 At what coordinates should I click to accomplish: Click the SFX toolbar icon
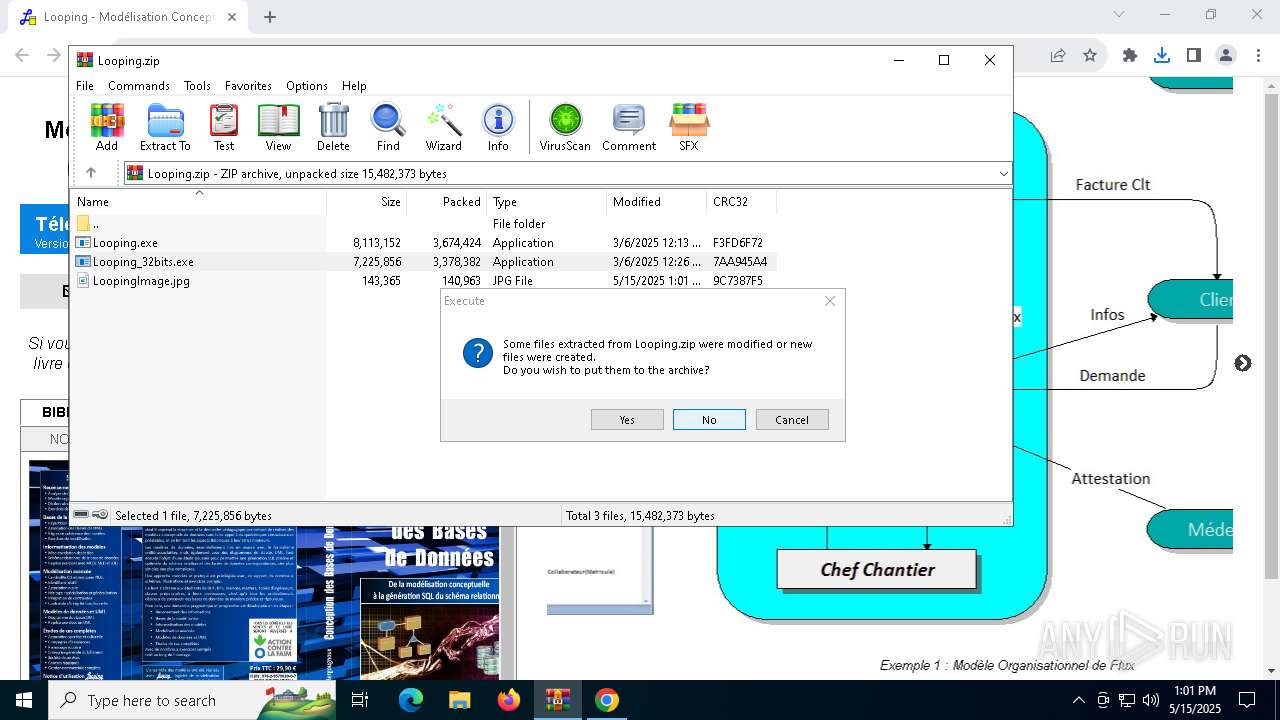pos(689,127)
